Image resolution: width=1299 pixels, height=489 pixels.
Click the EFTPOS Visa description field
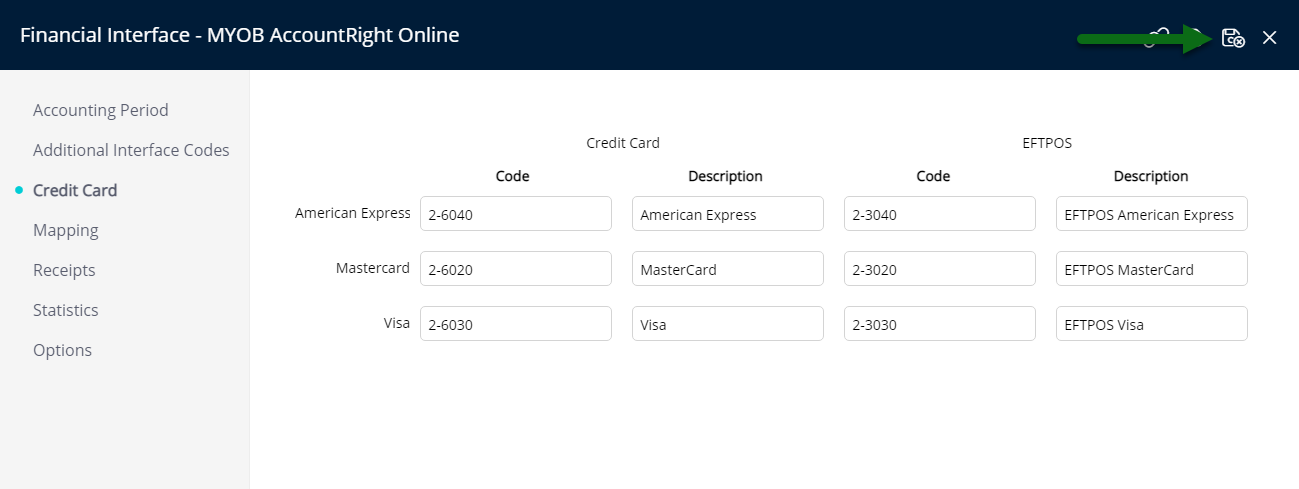[x=1152, y=324]
